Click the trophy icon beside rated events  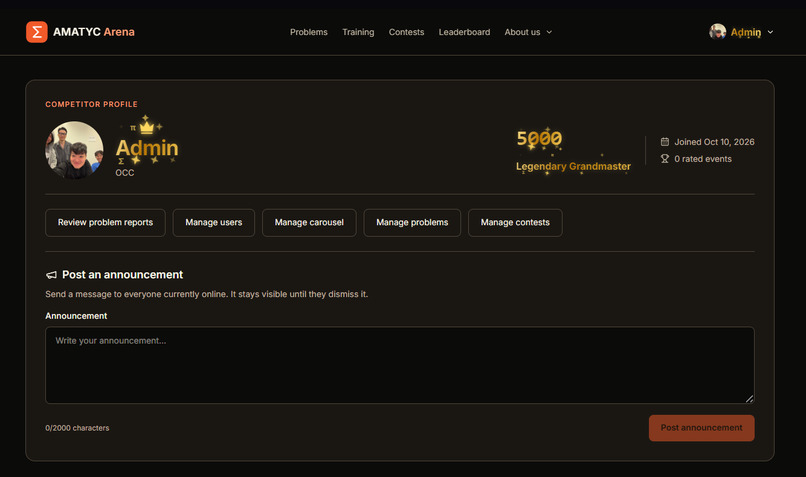click(x=665, y=159)
